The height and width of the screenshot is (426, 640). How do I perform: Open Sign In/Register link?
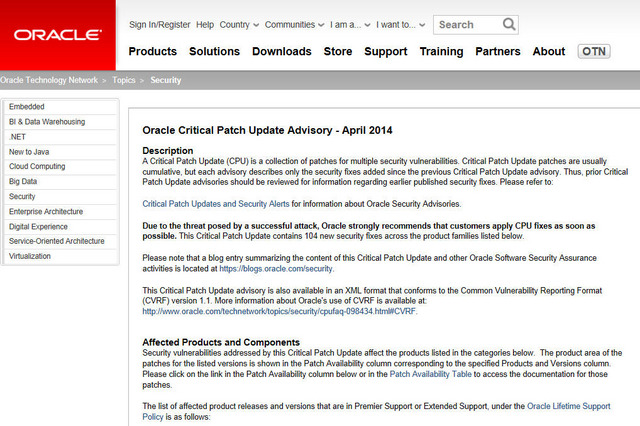click(160, 24)
